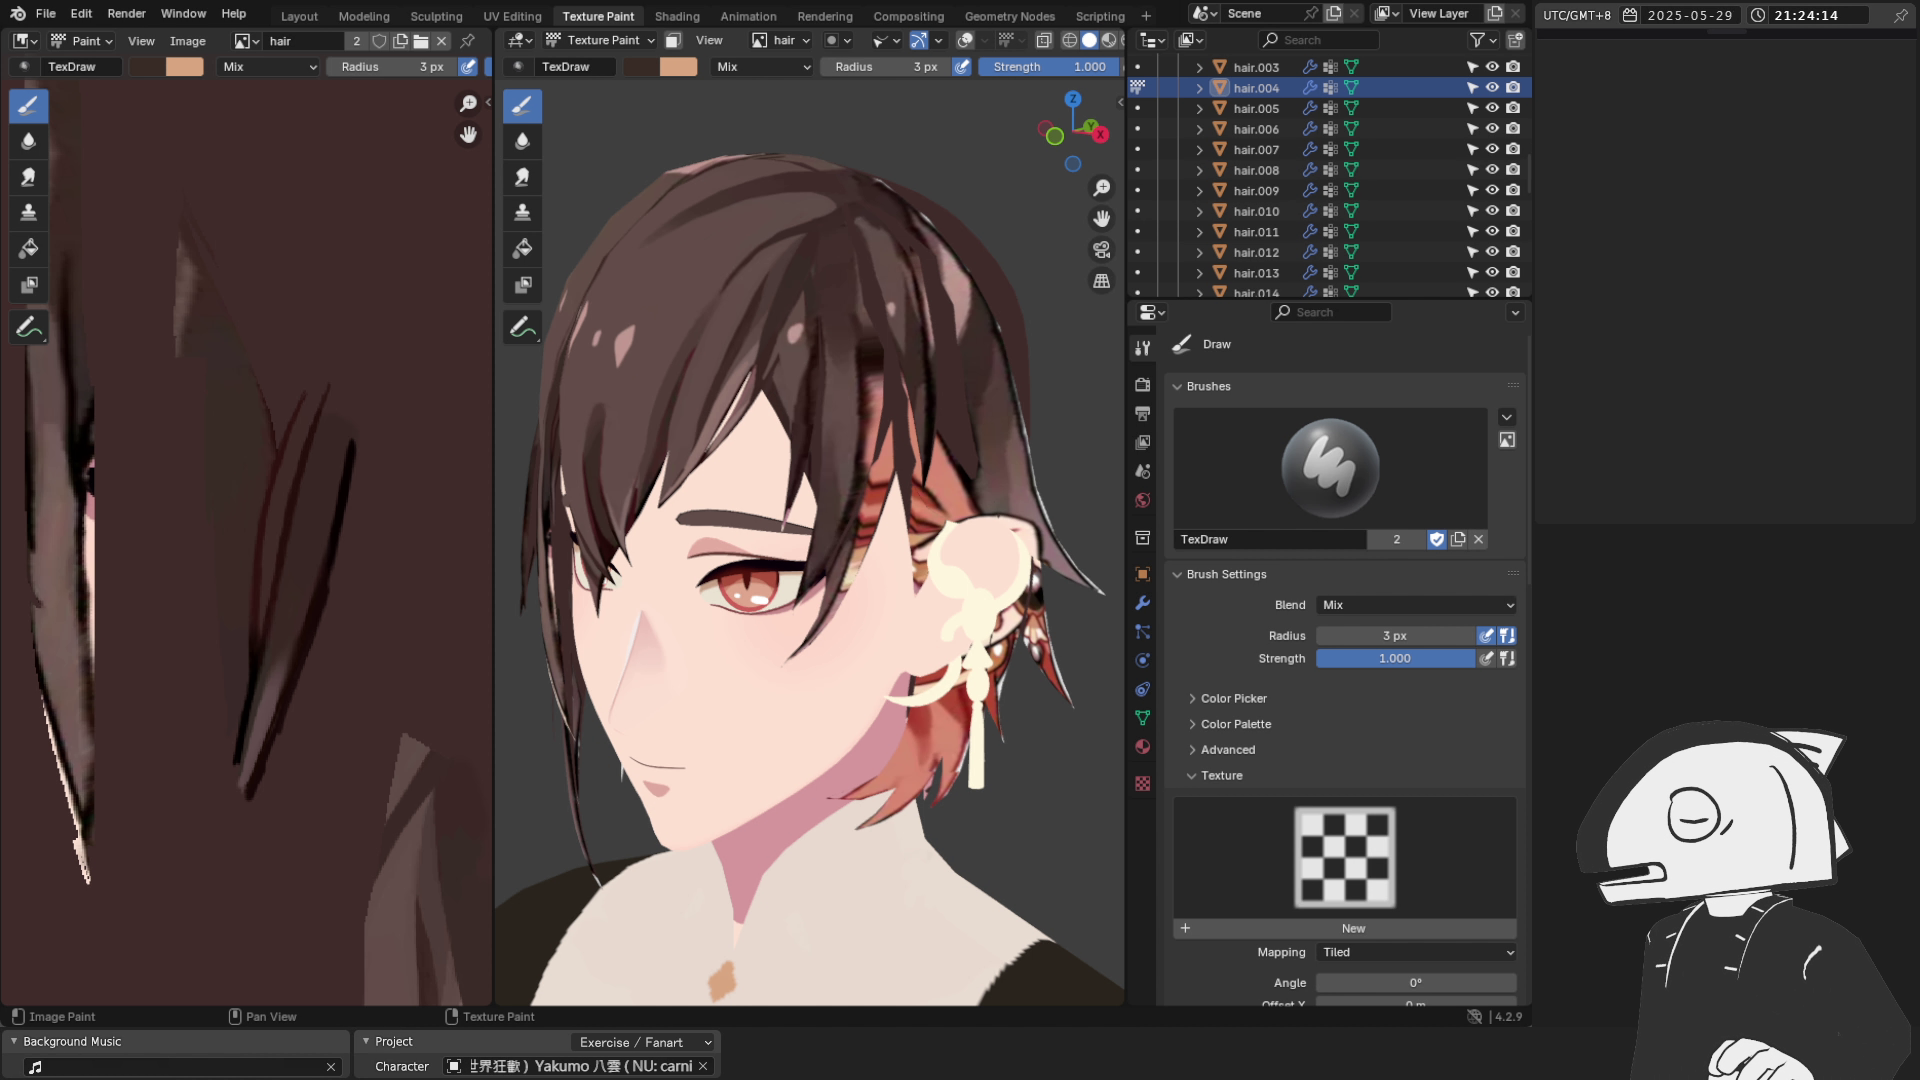Image resolution: width=1920 pixels, height=1080 pixels.
Task: Toggle camera view in the 3D viewport
Action: click(1101, 250)
